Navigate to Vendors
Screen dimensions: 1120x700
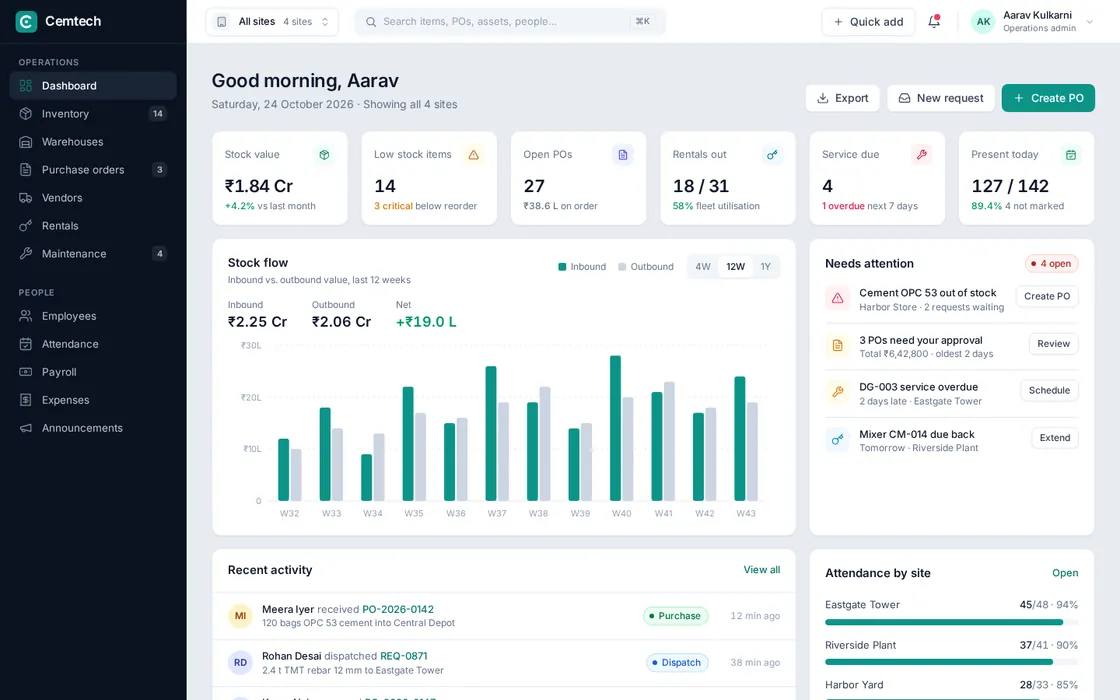[93, 197]
